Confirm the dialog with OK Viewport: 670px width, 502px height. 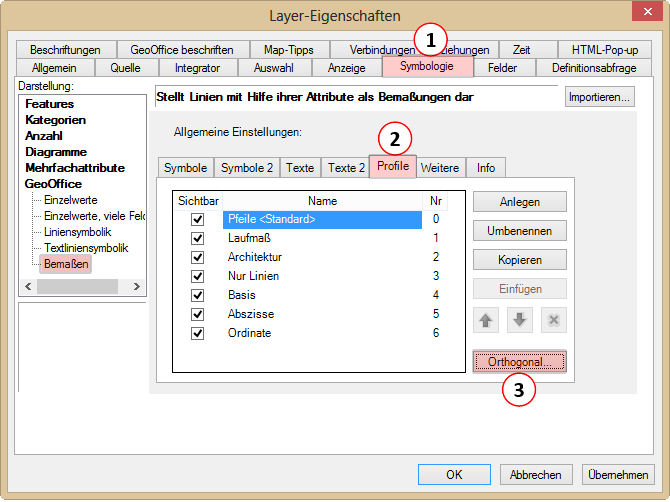tap(454, 474)
